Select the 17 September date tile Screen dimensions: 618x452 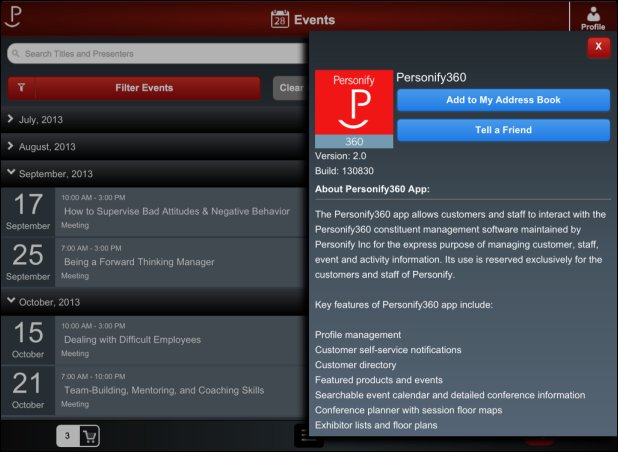point(28,212)
